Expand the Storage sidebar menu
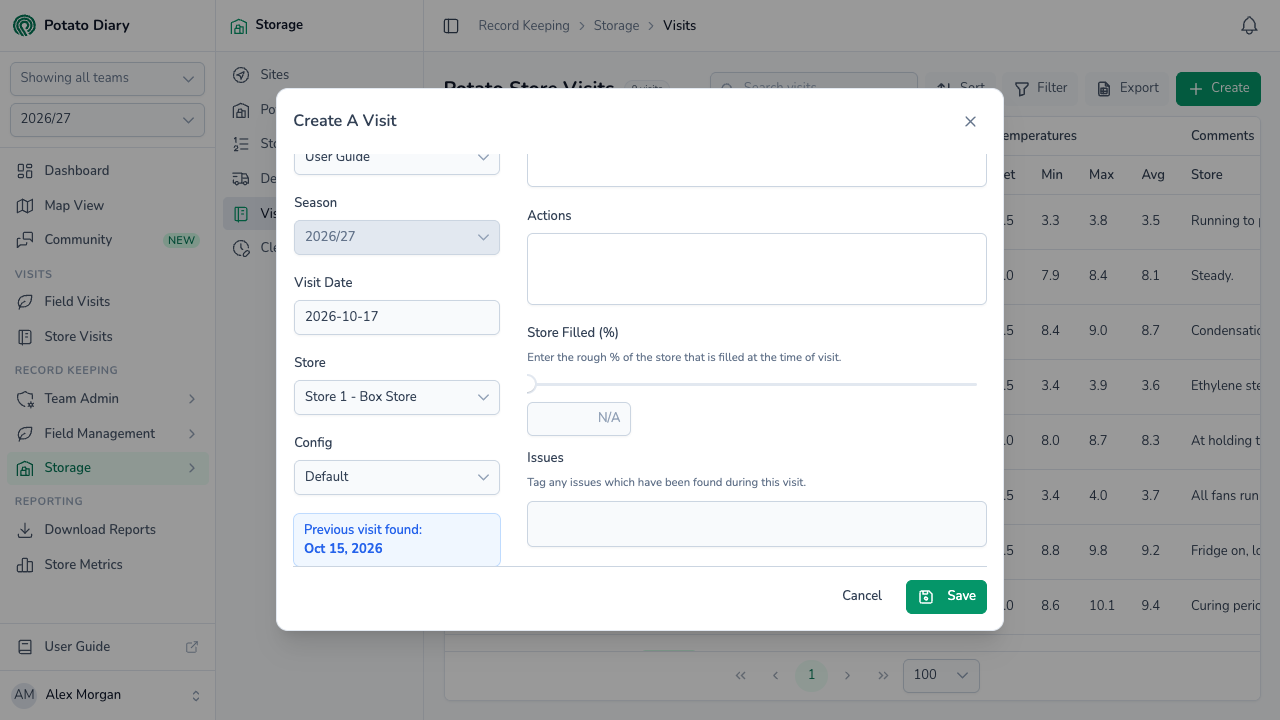 click(x=108, y=468)
